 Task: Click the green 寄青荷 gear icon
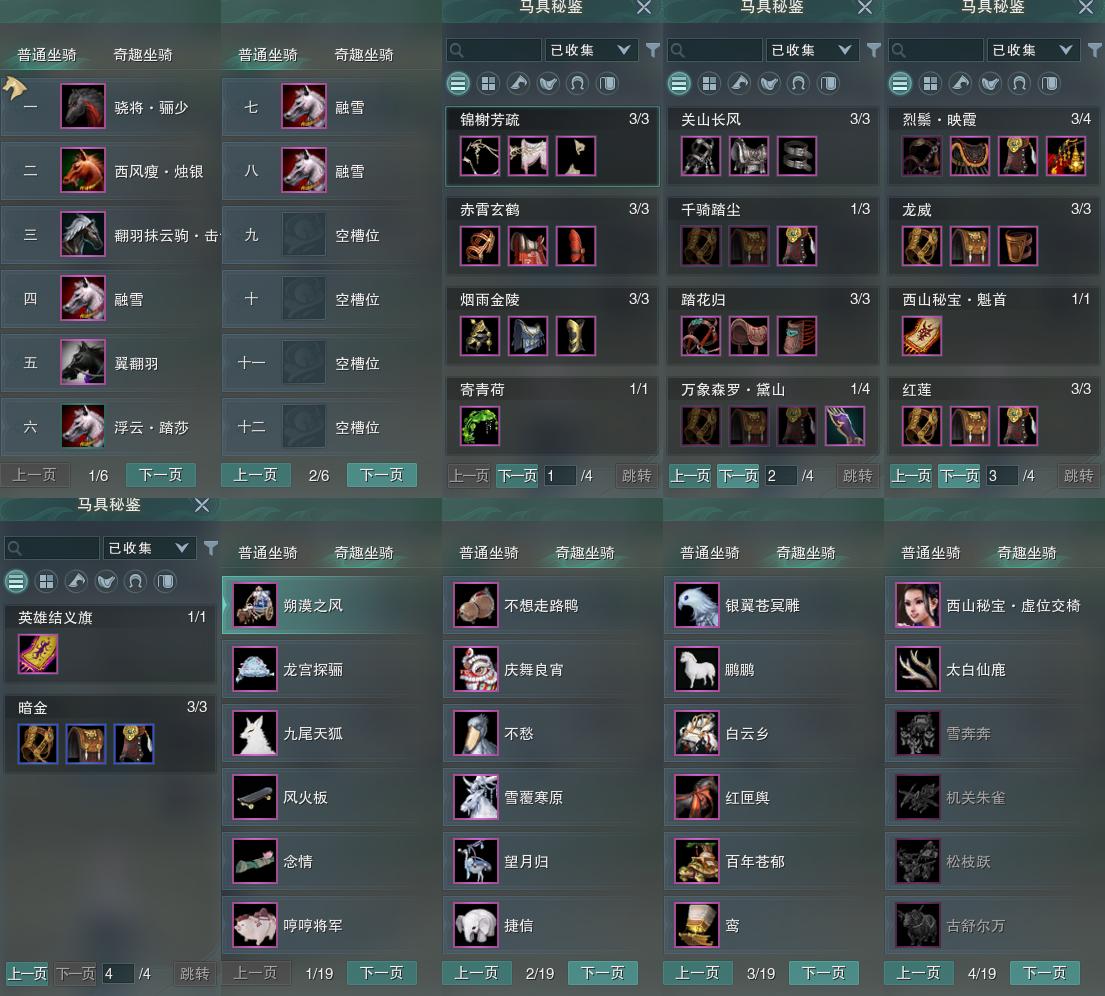480,426
